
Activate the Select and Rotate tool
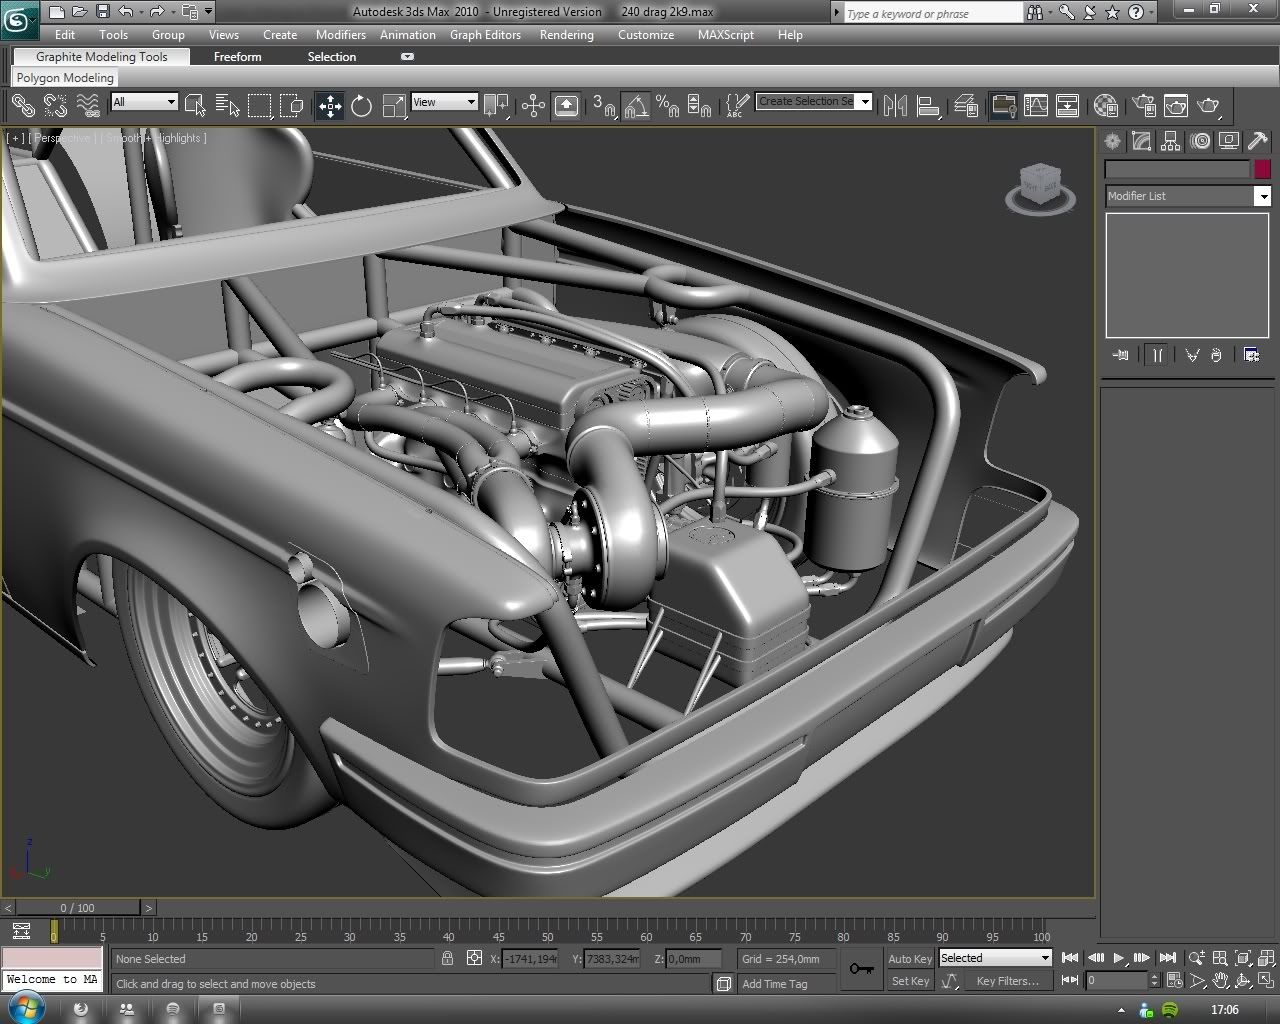[x=361, y=105]
